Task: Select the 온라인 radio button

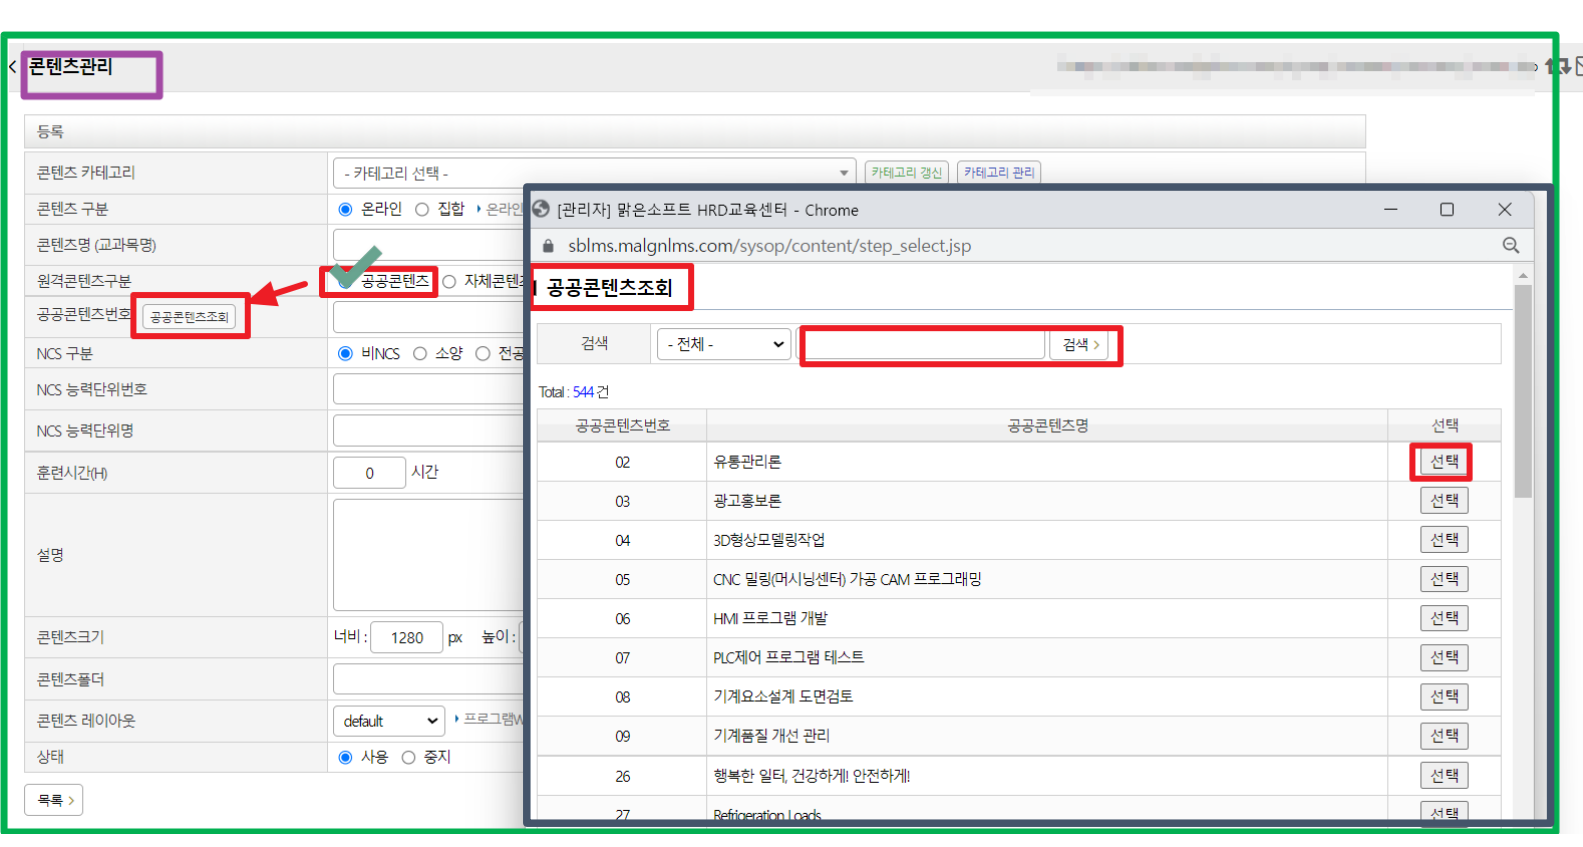Action: [x=346, y=209]
